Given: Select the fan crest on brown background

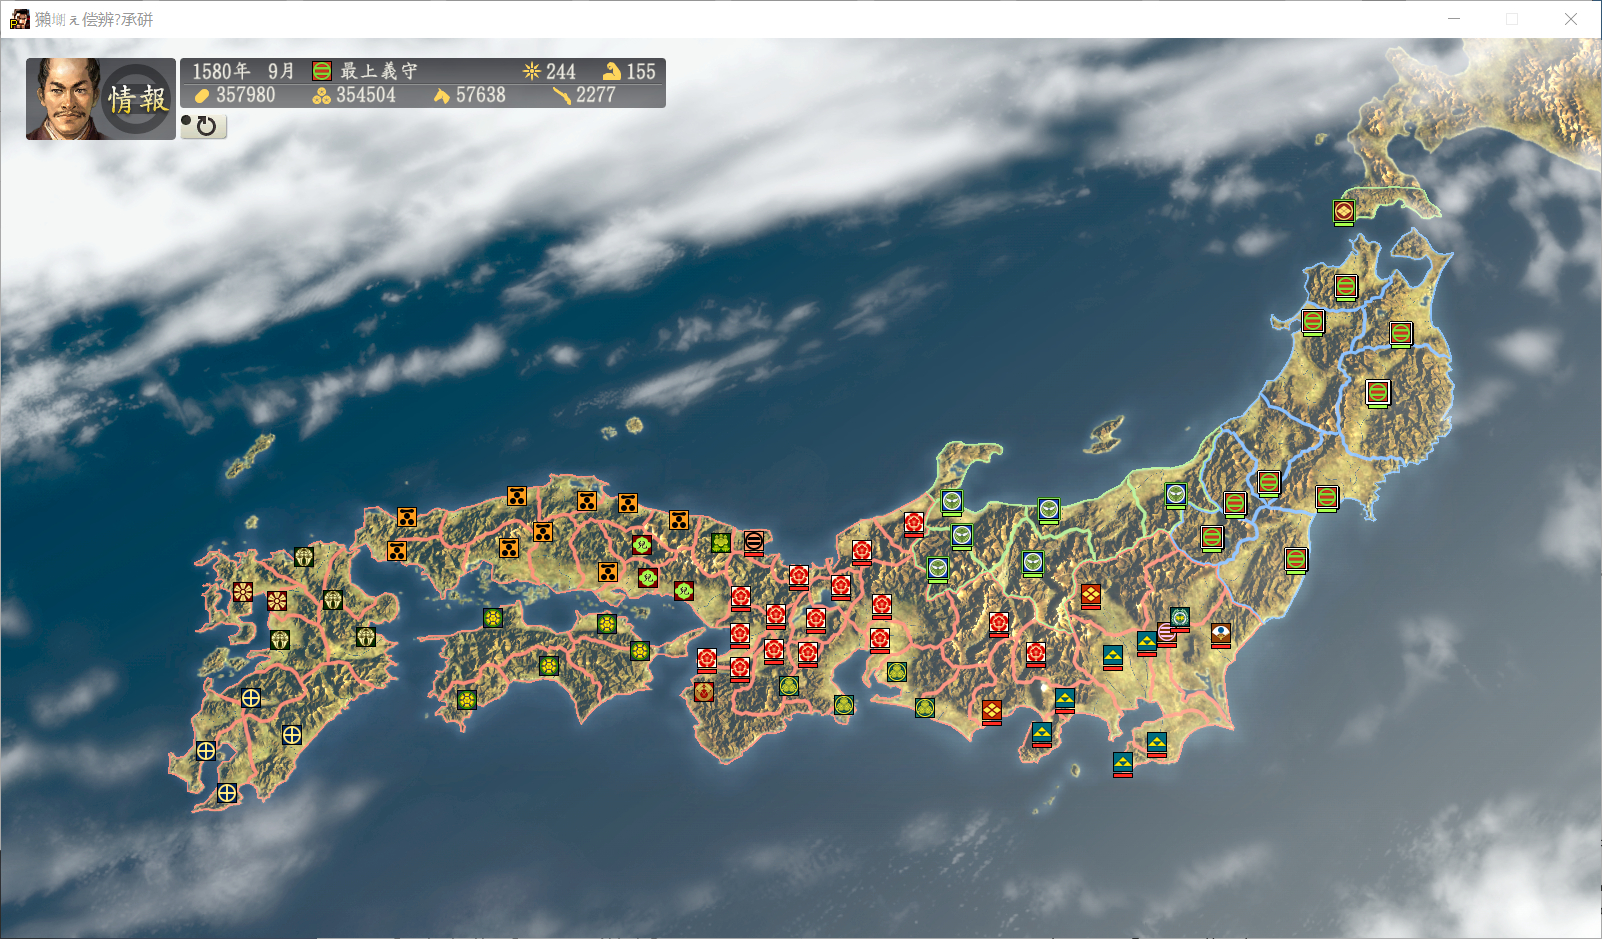Looking at the screenshot, I should coord(1221,635).
